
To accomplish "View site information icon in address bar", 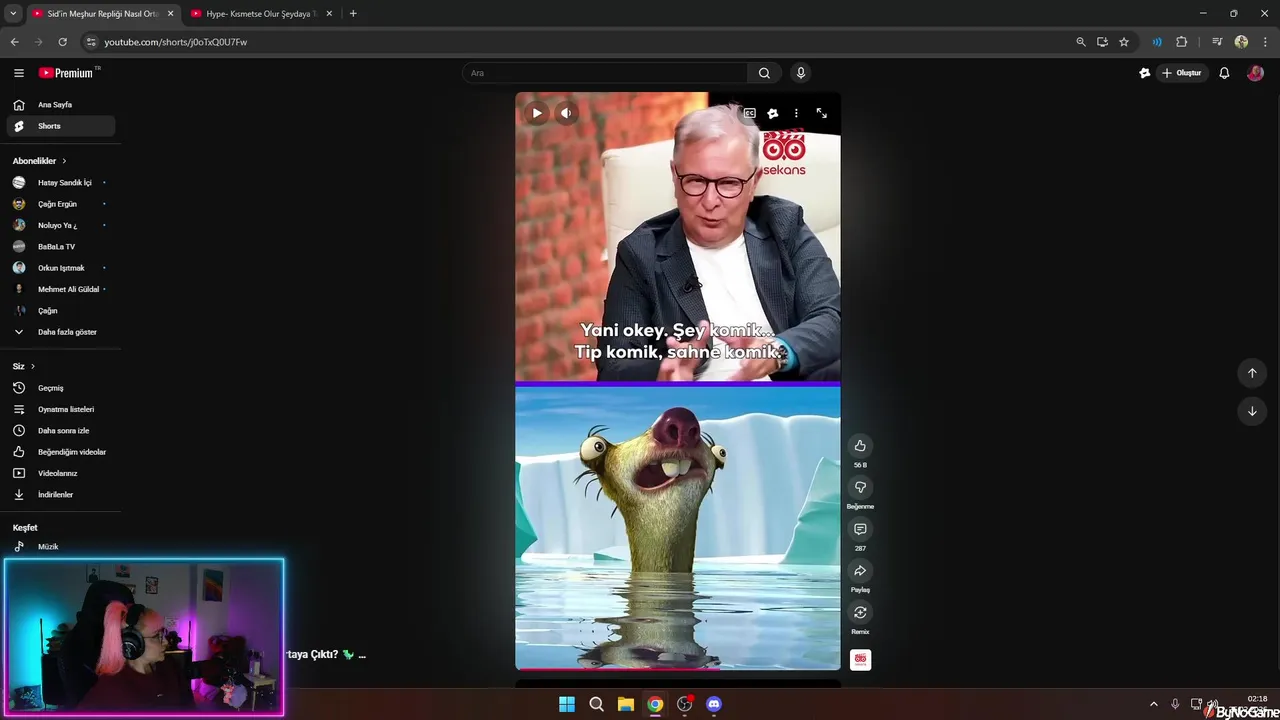I will point(91,42).
